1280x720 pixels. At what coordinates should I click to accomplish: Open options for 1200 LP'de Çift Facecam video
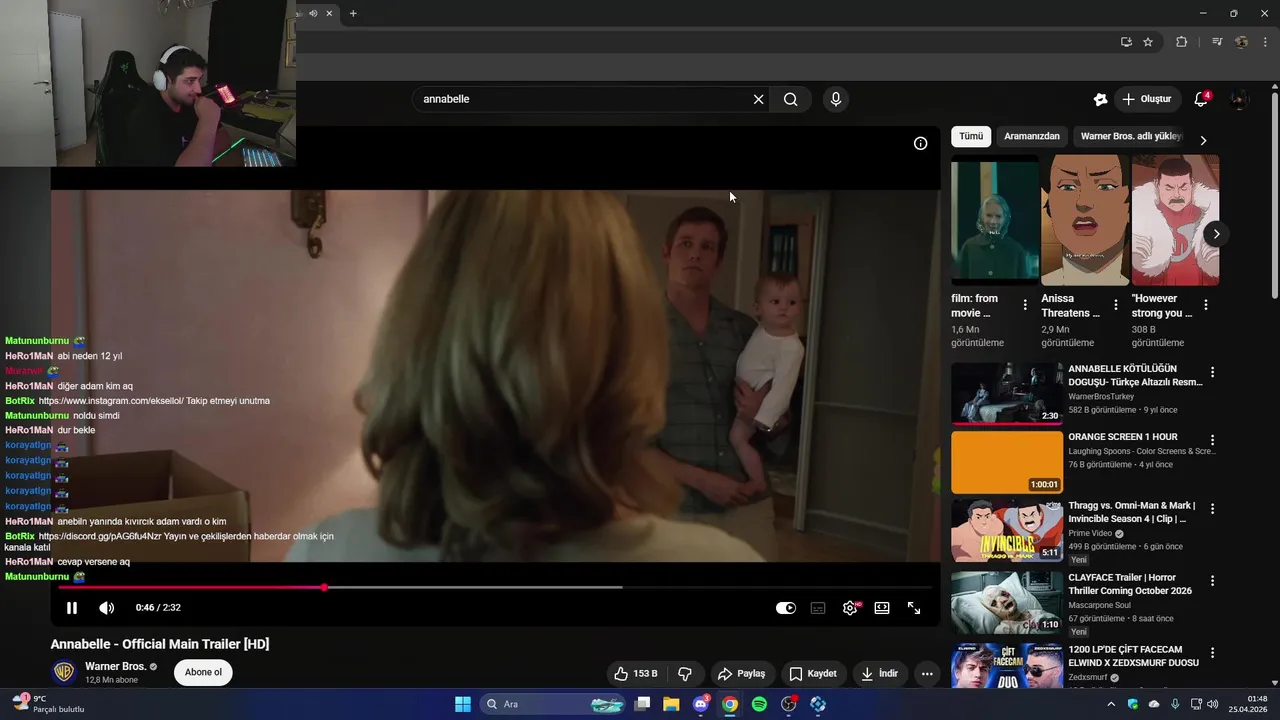[x=1213, y=653]
